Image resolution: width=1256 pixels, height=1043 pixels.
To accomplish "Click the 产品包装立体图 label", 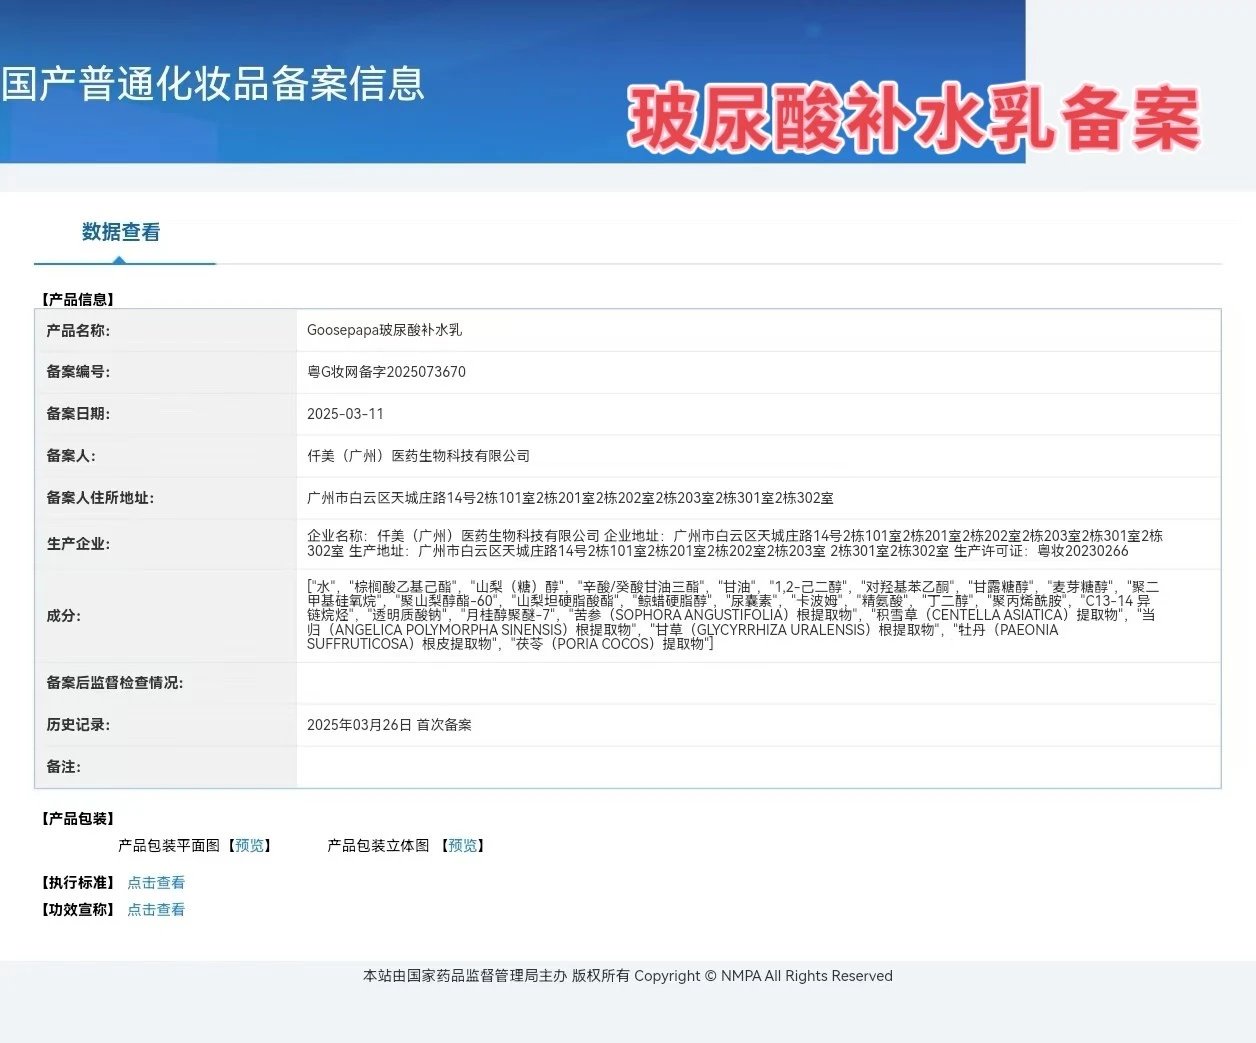I will [x=378, y=846].
